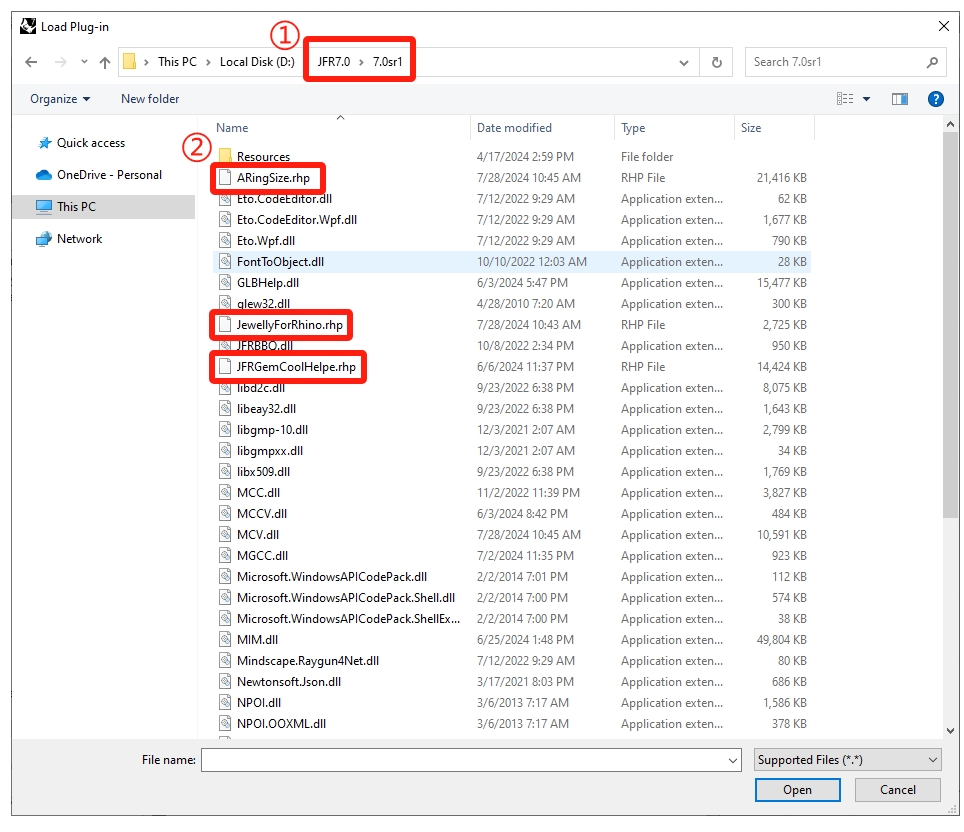Click the Open button
The width and height of the screenshot is (964, 832).
[797, 790]
